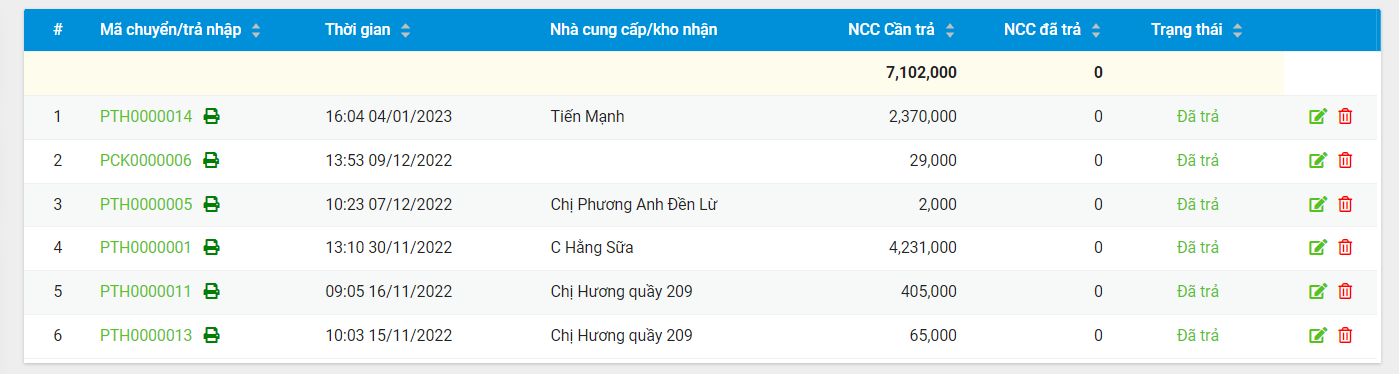Viewport: 1399px width, 374px height.
Task: Click printer icon next to PTH0000013
Action: click(211, 335)
